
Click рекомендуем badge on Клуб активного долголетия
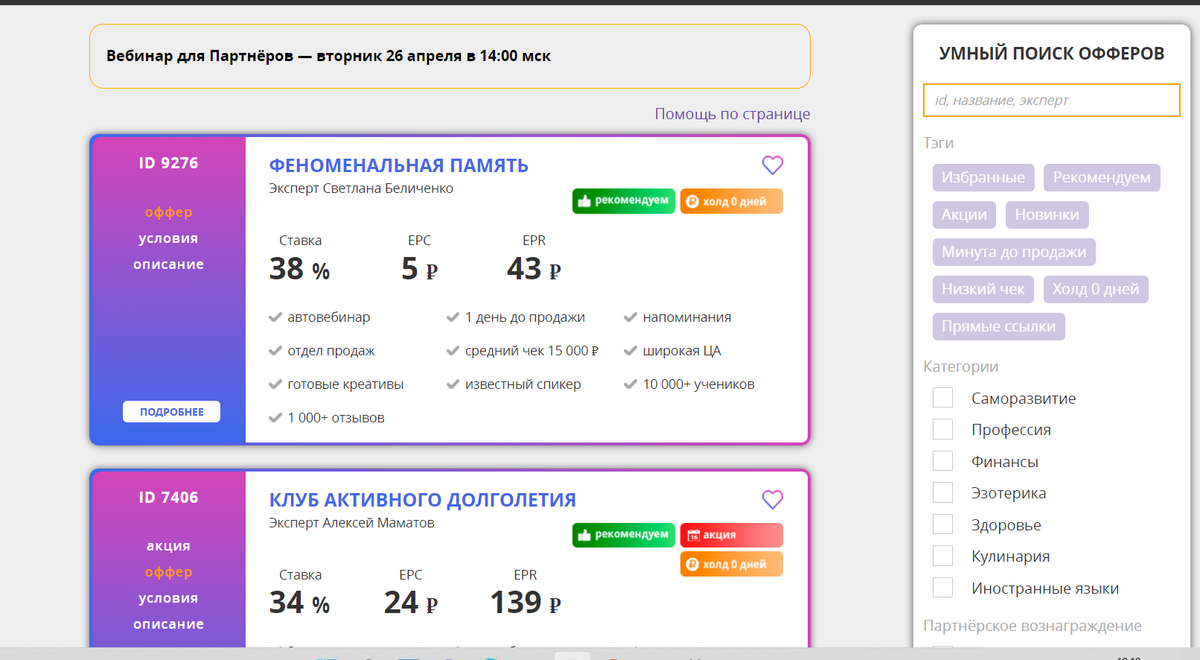tap(623, 535)
